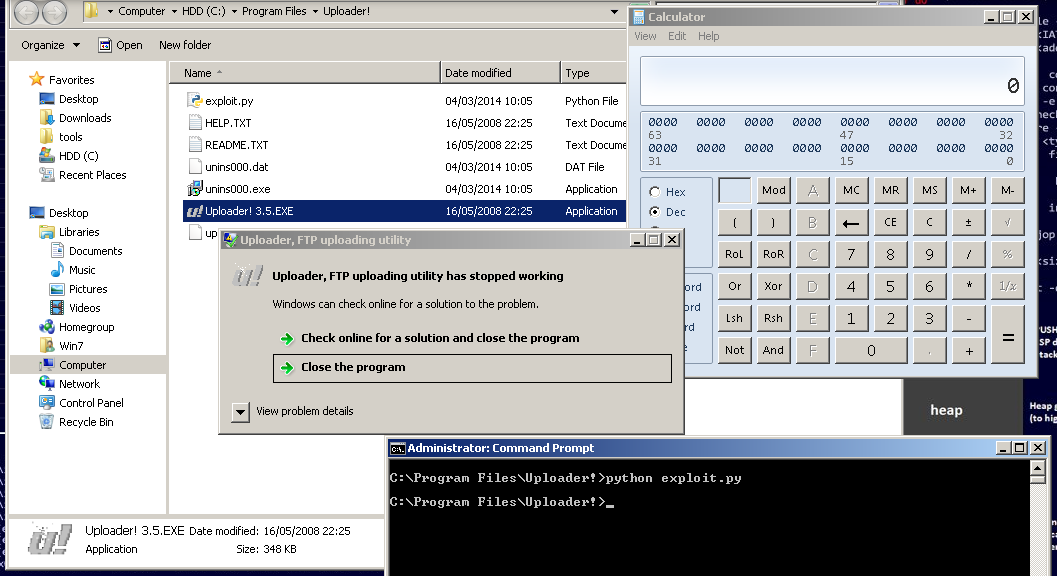Click the Explorer back navigation button
Screen dimensions: 1057x576
coord(28,11)
